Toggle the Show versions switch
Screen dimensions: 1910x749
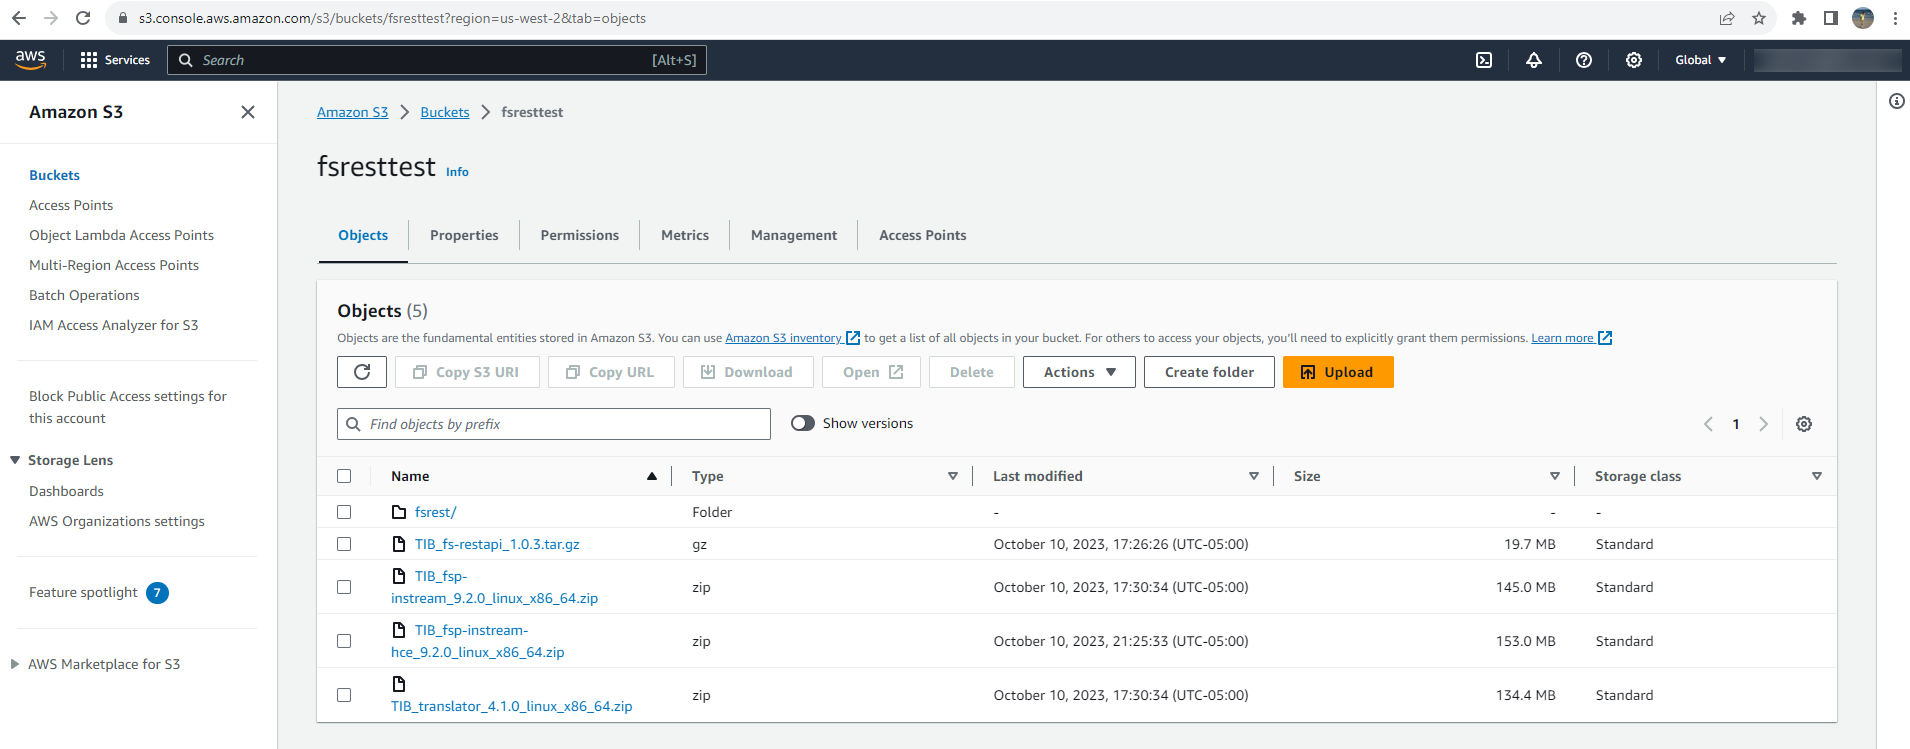(x=803, y=423)
